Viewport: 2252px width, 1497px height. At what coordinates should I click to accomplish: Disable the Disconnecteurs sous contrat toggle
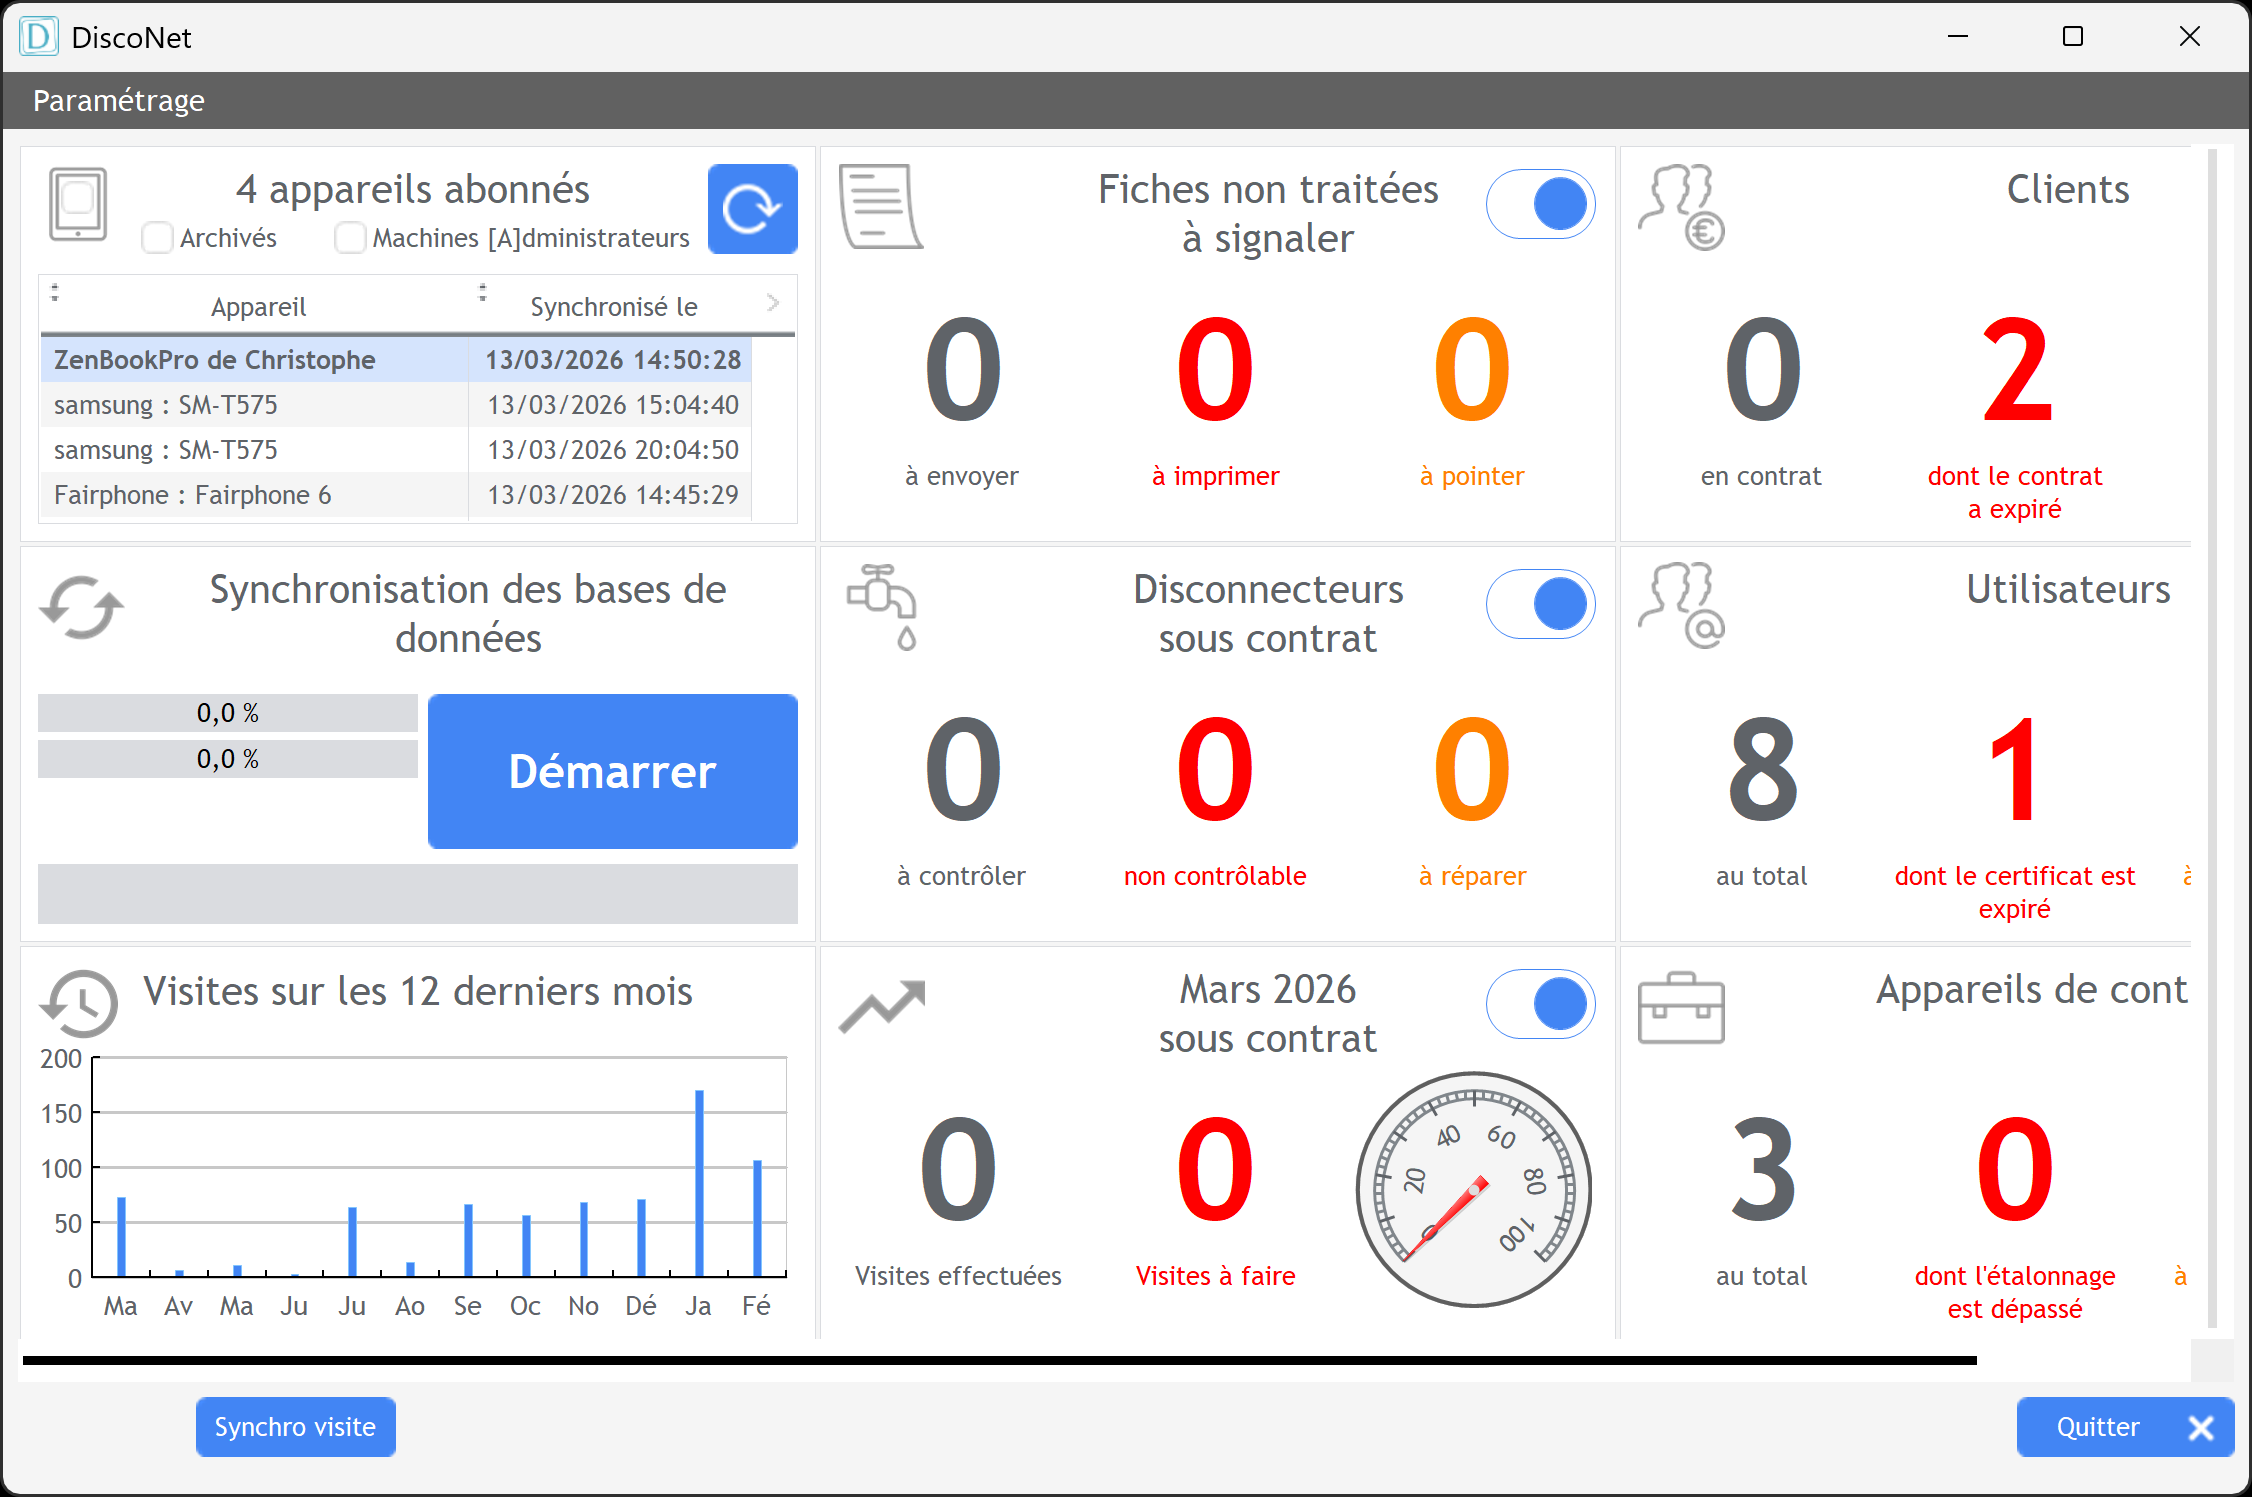pyautogui.click(x=1540, y=604)
